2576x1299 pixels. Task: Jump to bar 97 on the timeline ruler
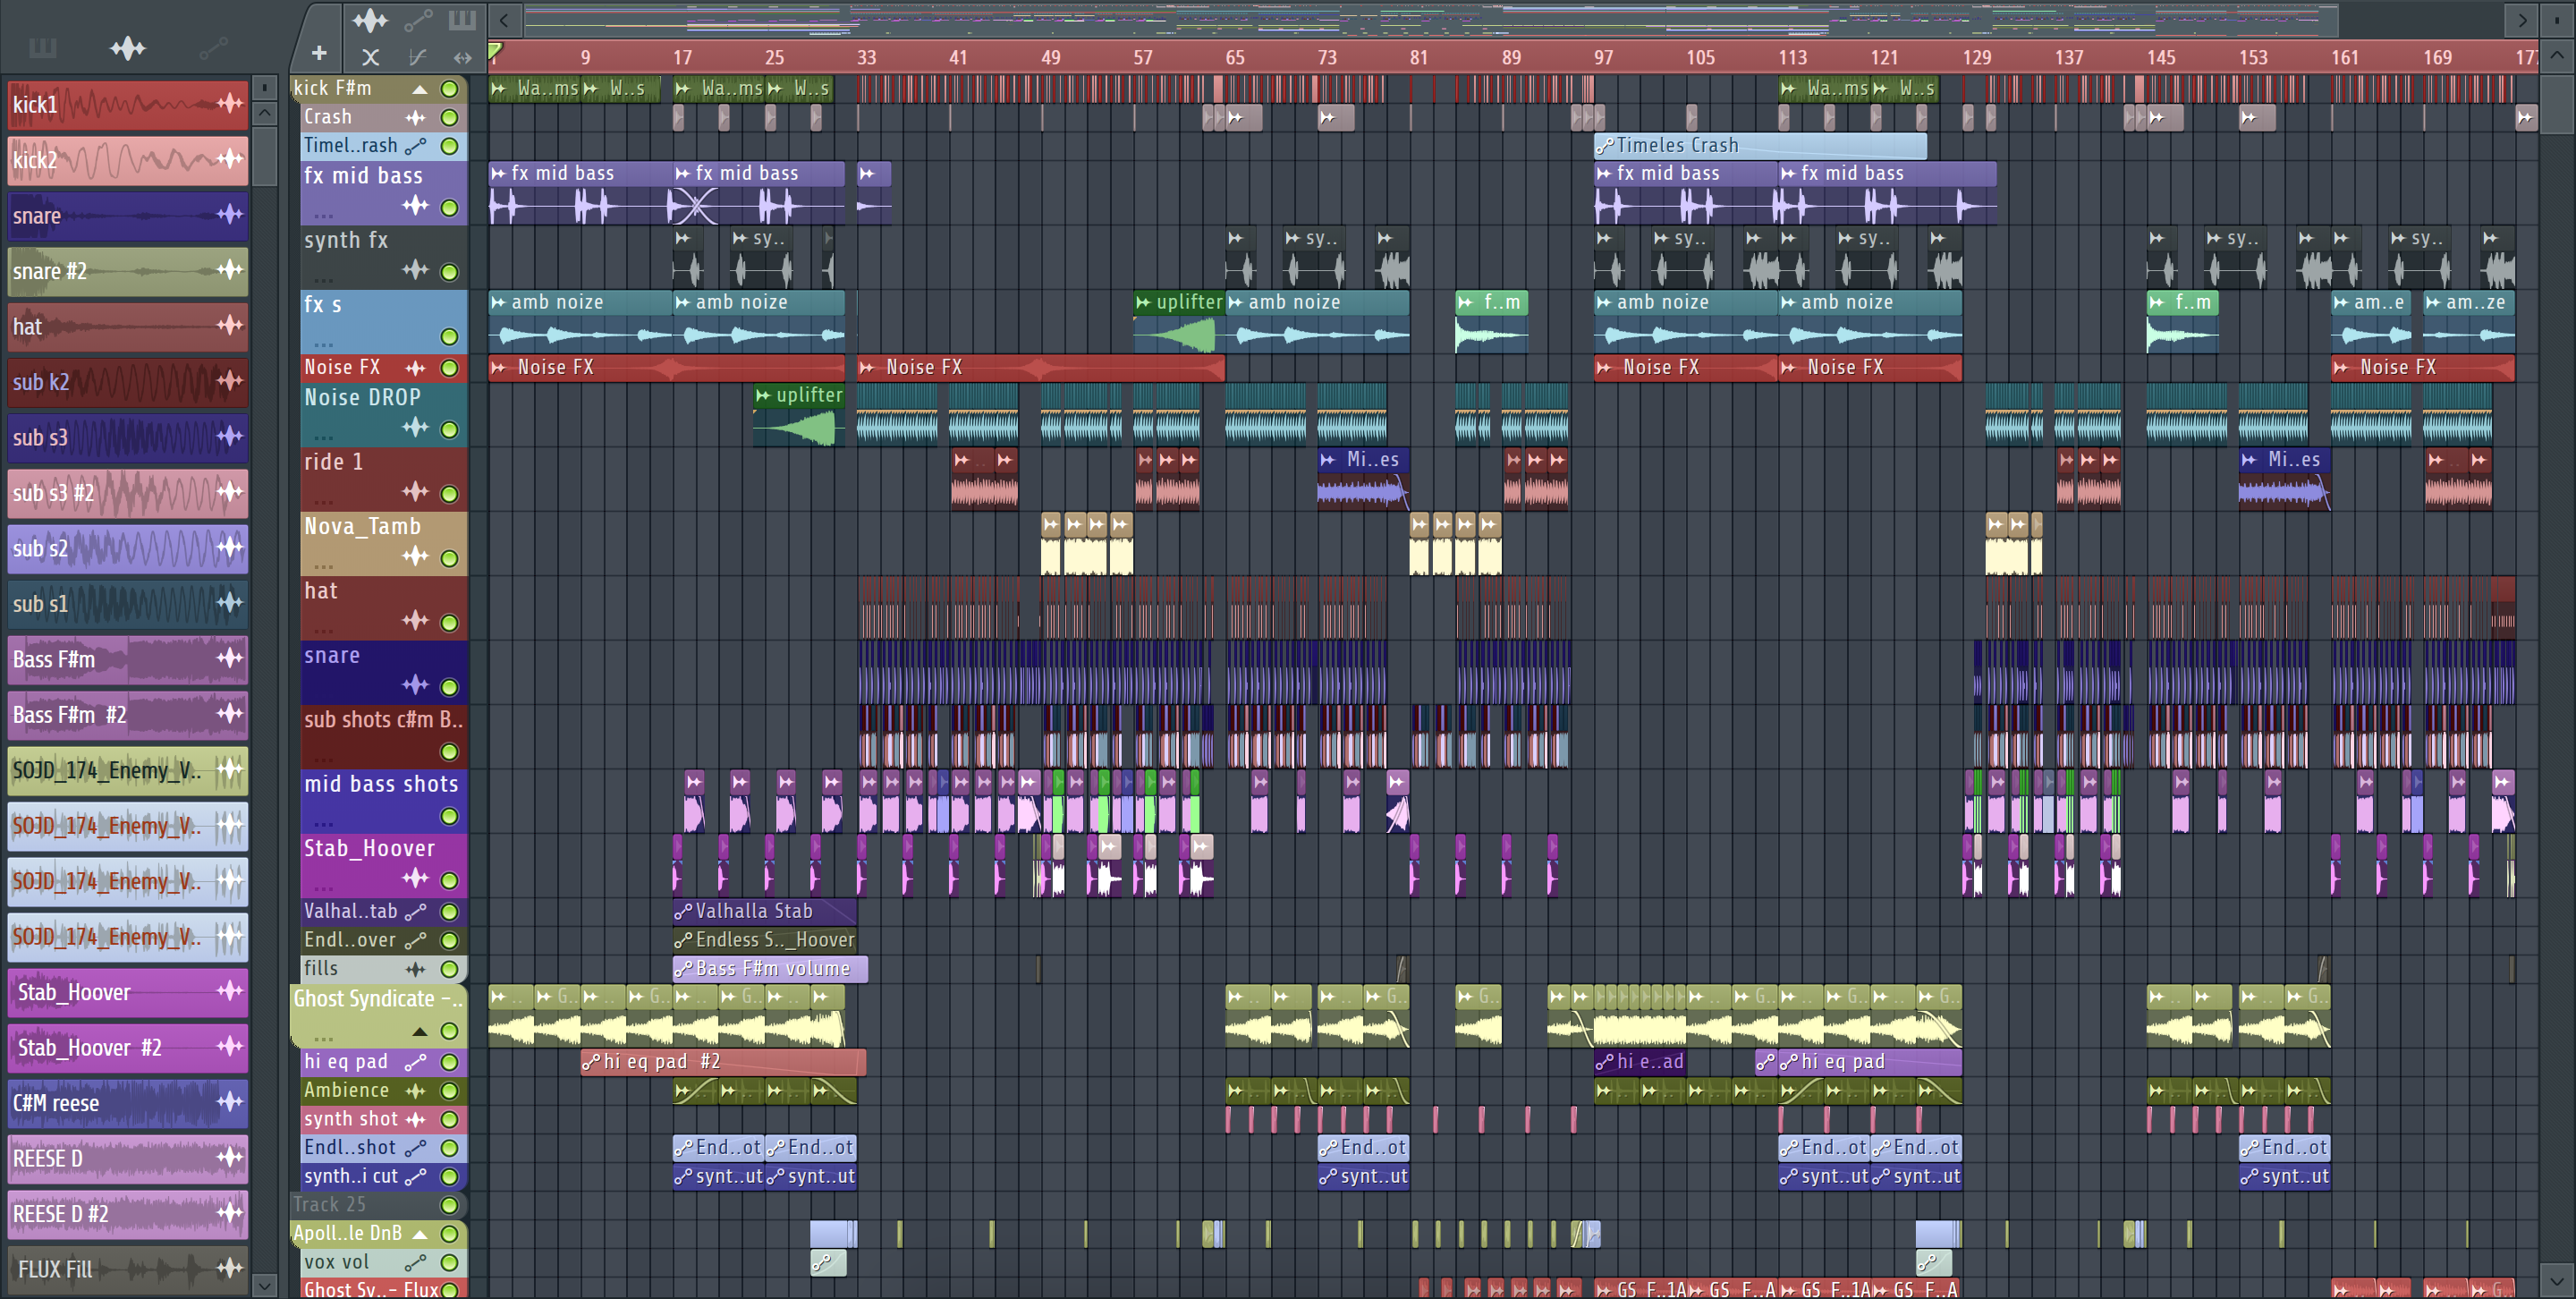(x=1603, y=57)
